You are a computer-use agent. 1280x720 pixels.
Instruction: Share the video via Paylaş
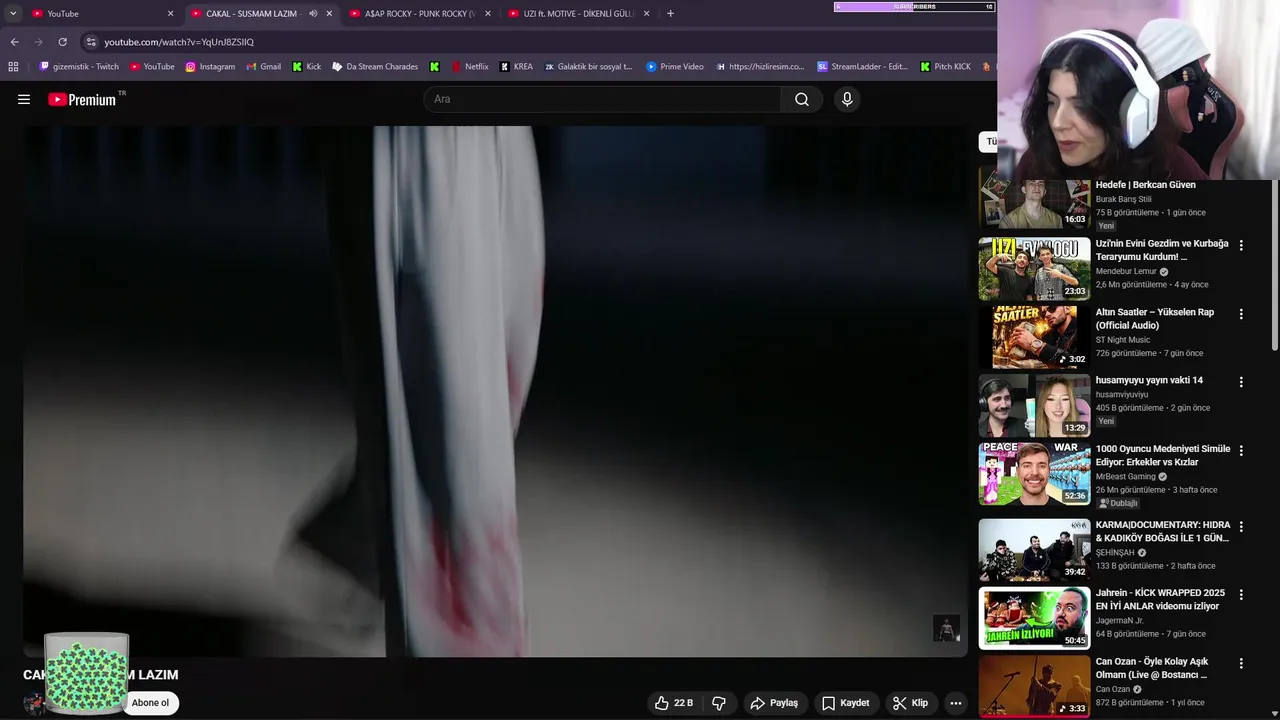(774, 703)
